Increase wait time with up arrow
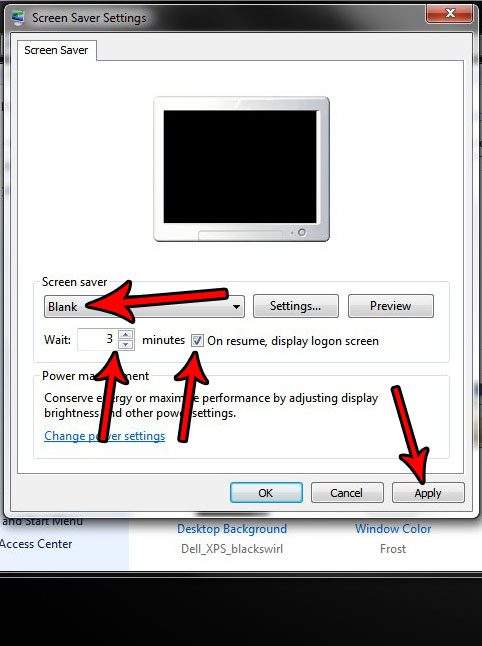This screenshot has height=646, width=482. coord(126,334)
